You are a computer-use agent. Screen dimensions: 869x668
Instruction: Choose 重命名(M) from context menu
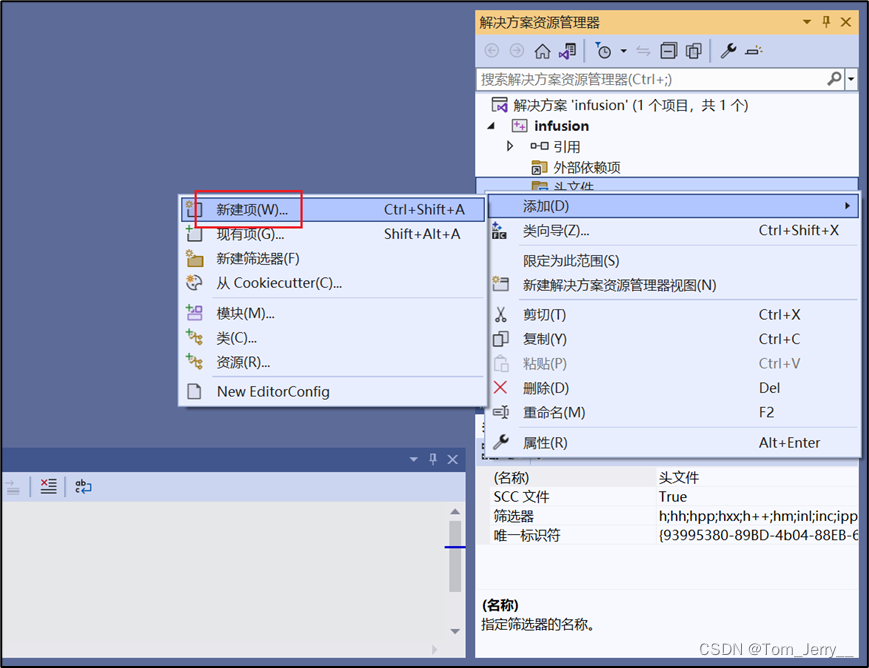pyautogui.click(x=674, y=412)
